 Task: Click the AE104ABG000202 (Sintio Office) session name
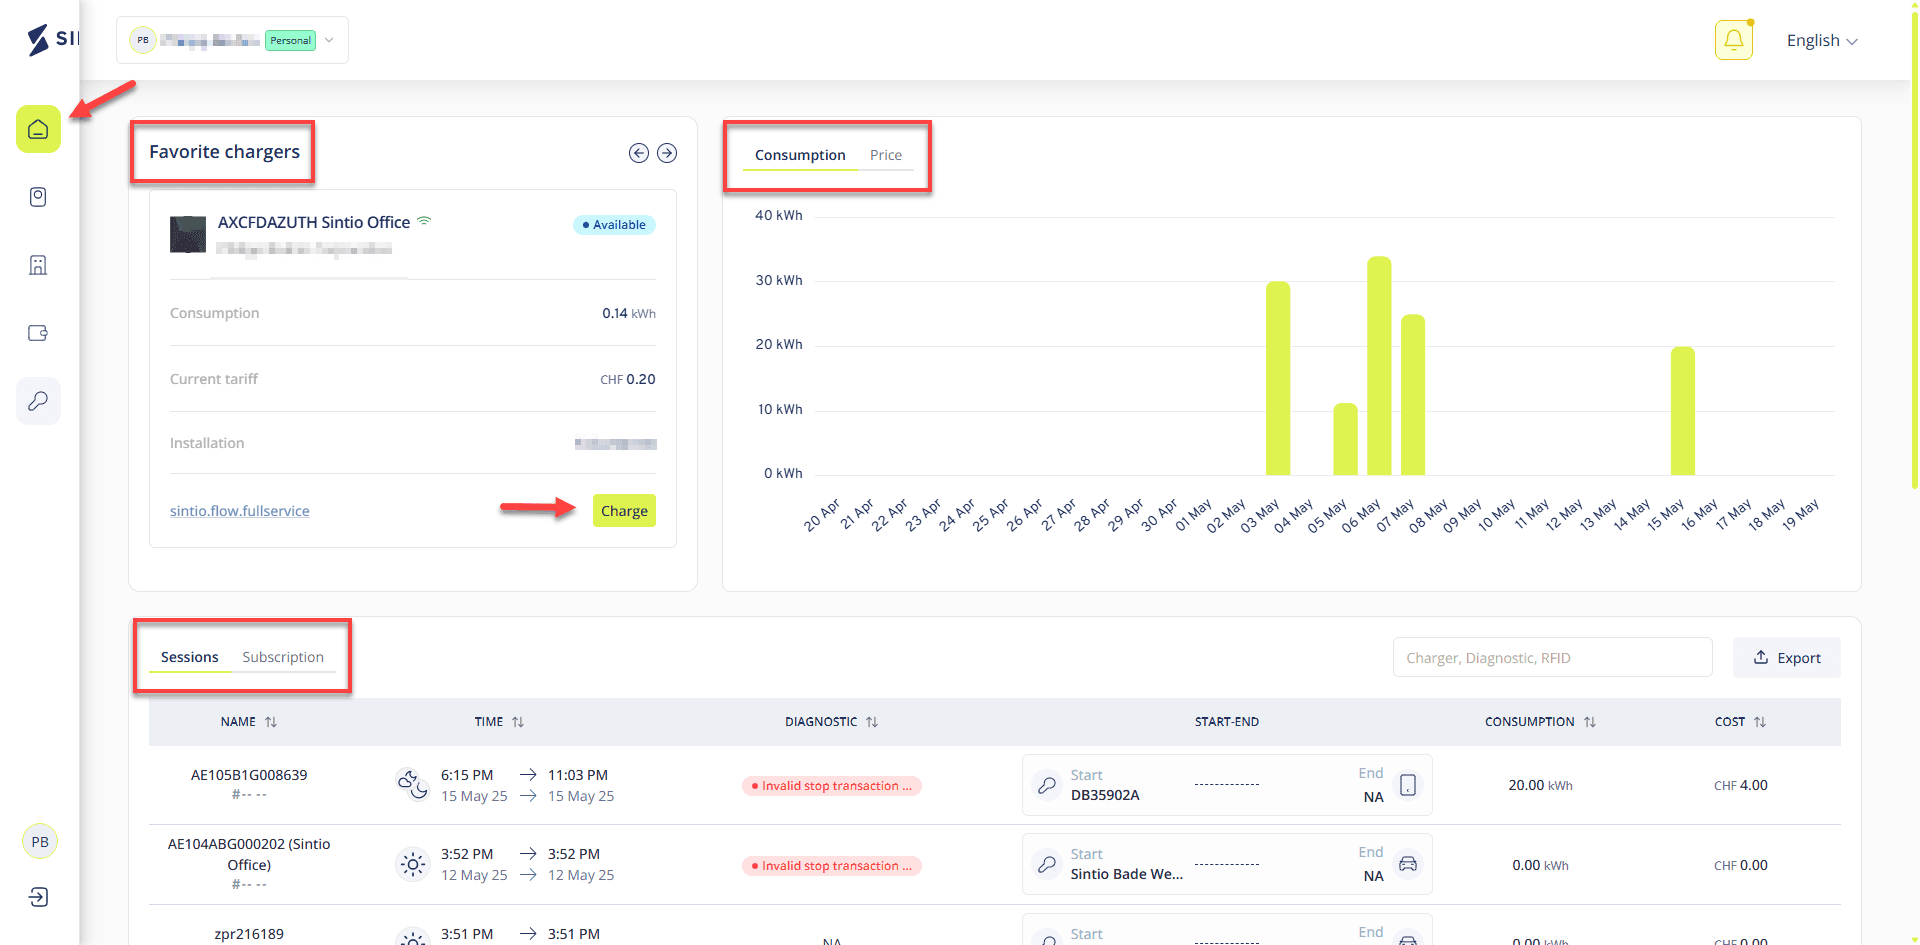[x=249, y=854]
